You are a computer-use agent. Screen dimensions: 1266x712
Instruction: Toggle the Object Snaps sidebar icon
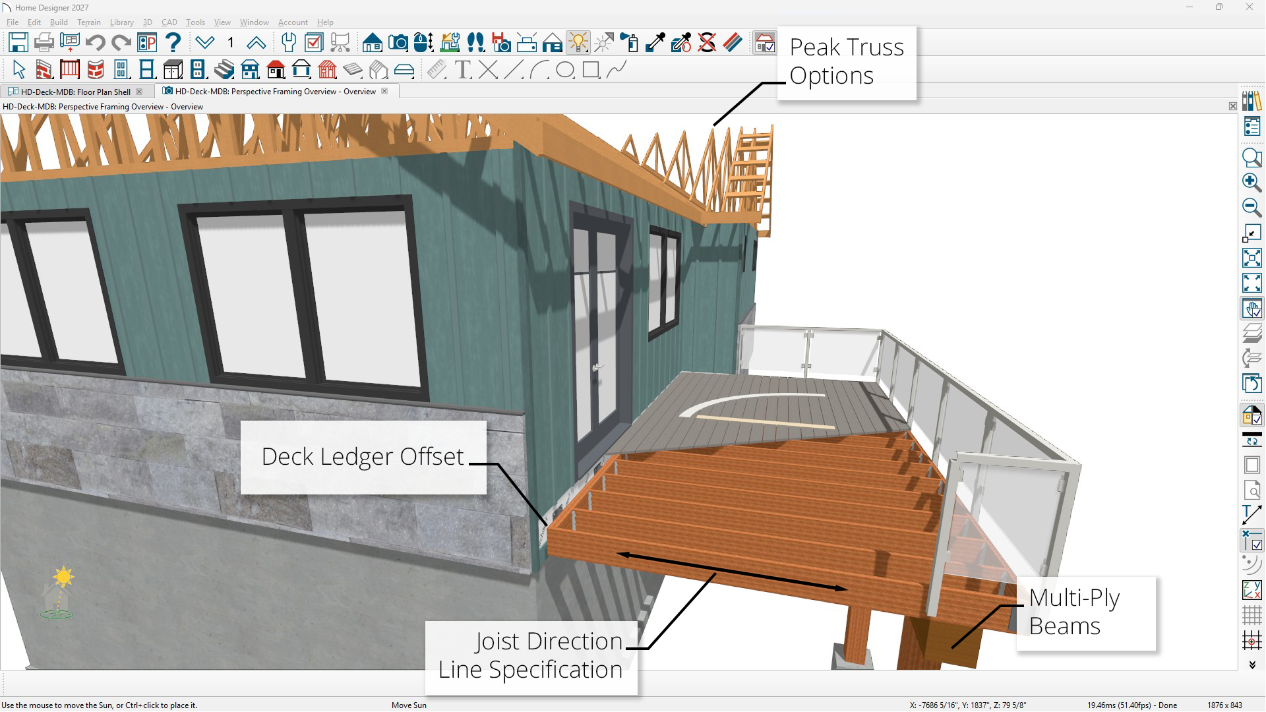(x=1251, y=540)
